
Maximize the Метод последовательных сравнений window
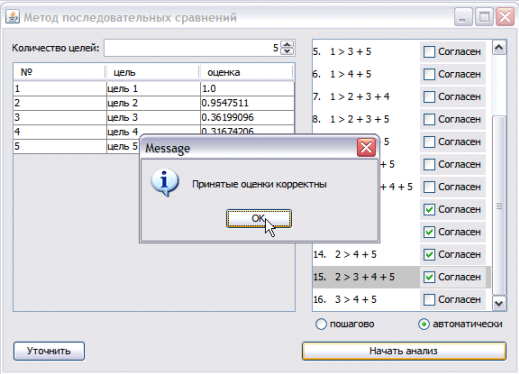tap(484, 17)
